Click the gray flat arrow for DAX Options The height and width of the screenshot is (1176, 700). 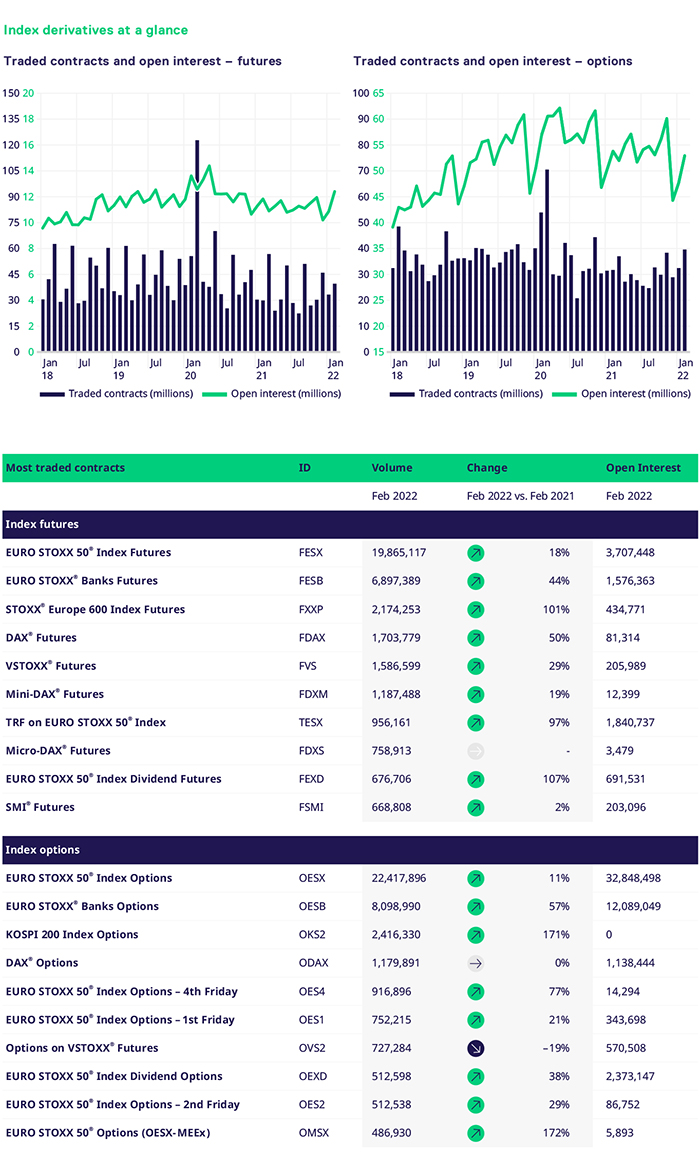point(476,964)
